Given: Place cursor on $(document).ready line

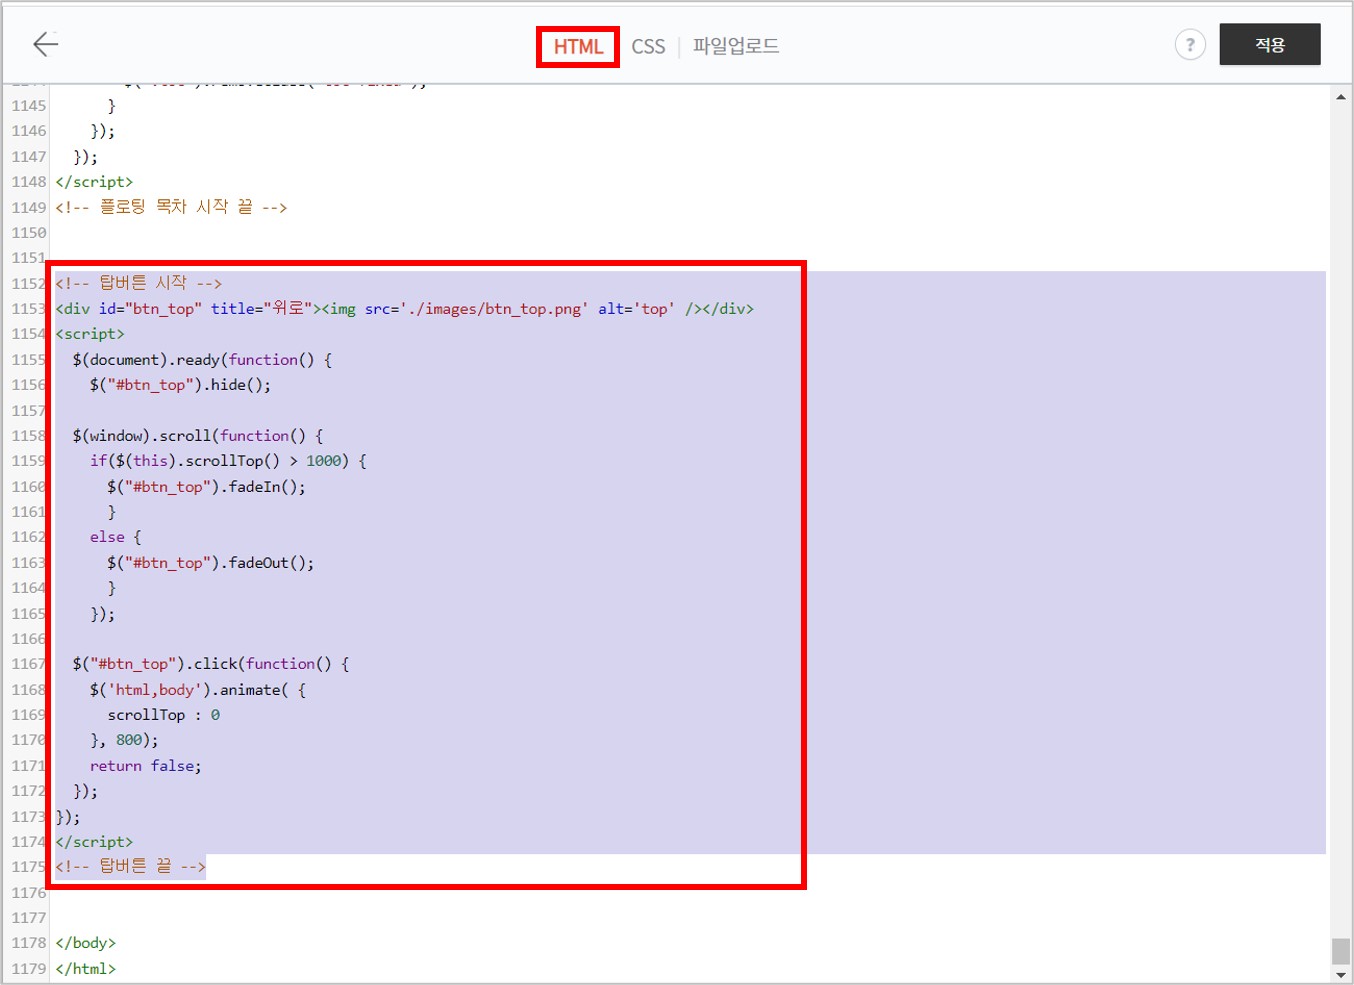Looking at the screenshot, I should [202, 360].
